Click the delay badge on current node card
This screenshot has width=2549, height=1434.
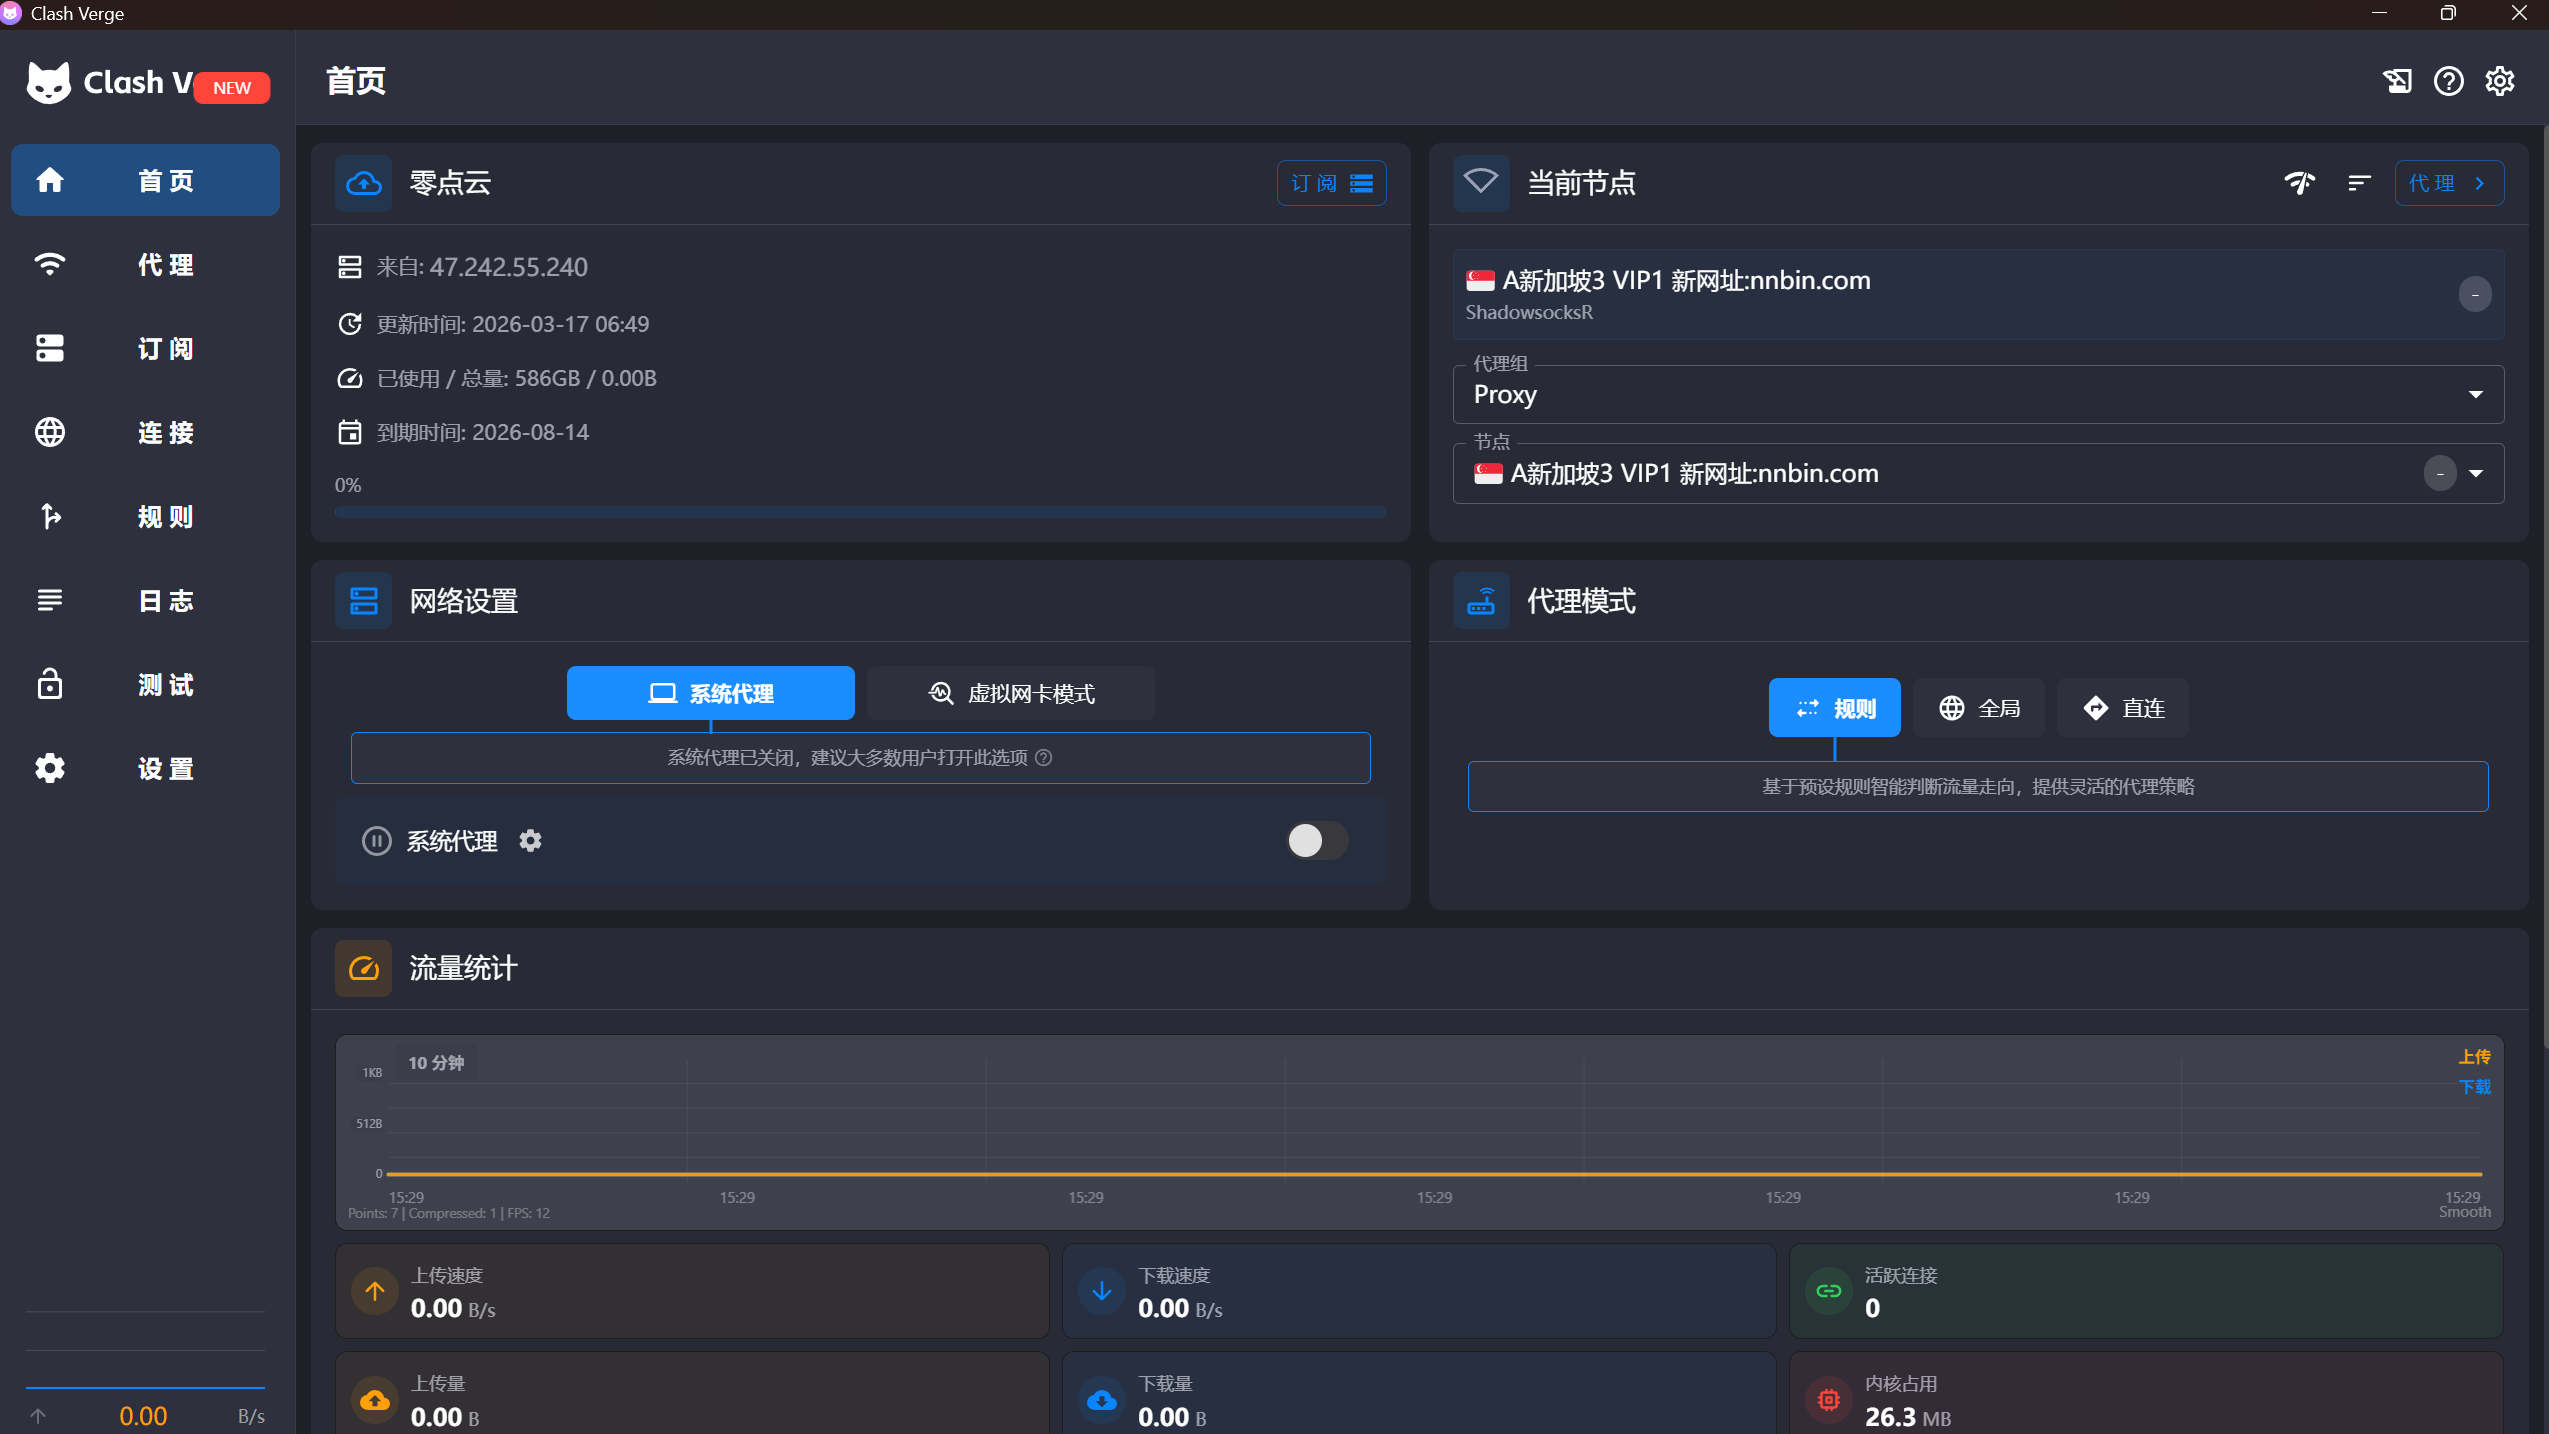coord(2475,294)
